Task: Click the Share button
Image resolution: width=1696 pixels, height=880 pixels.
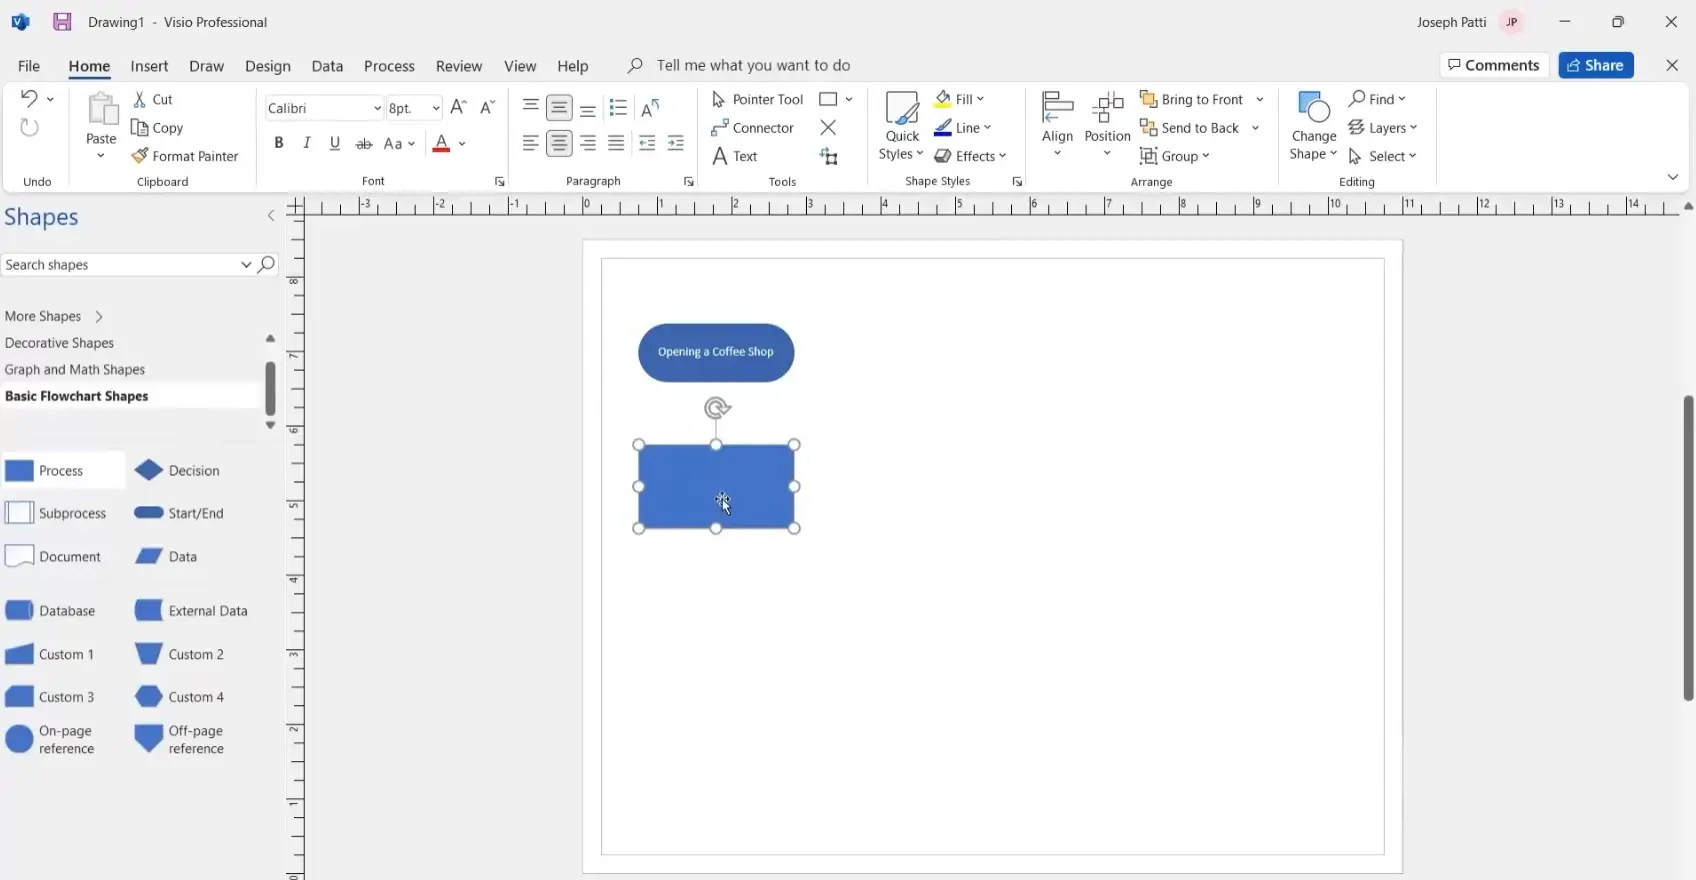Action: point(1595,65)
